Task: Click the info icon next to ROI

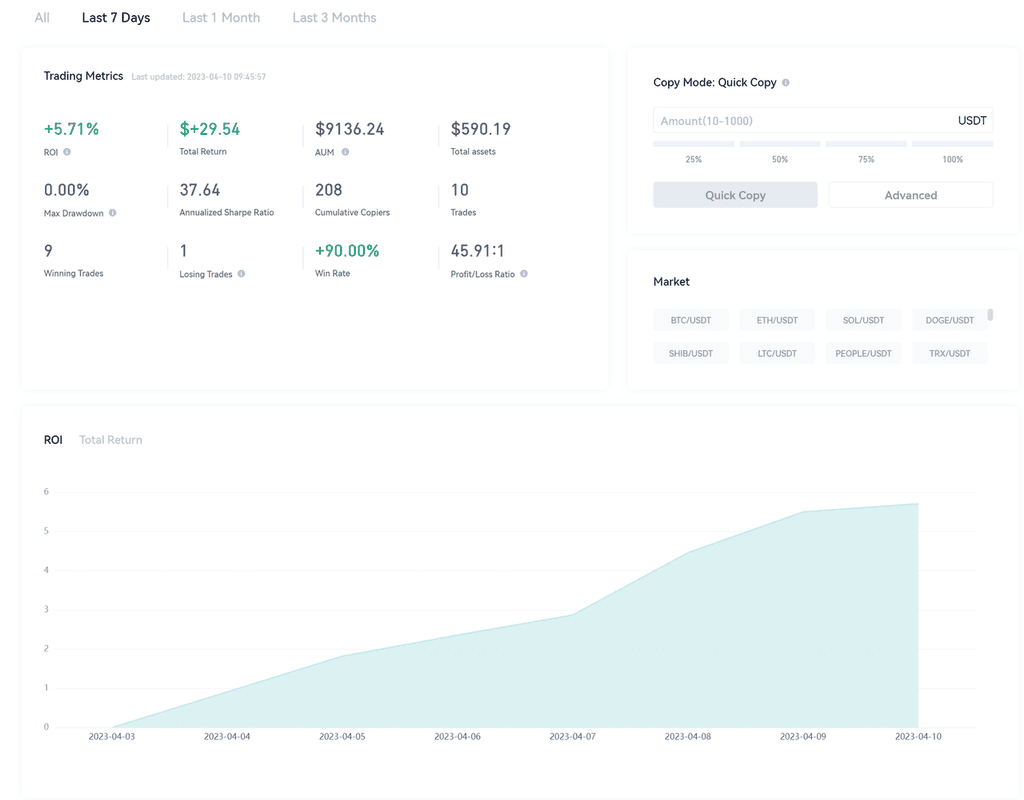Action: 67,152
